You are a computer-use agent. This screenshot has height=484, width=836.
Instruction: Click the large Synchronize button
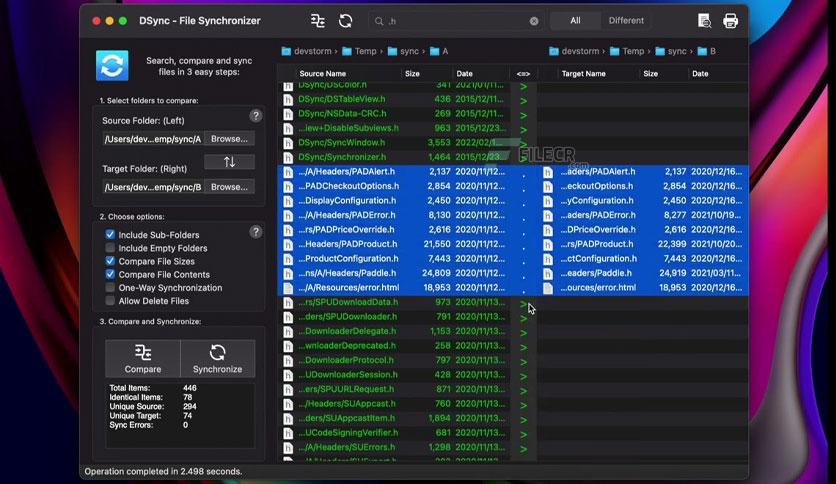218,359
